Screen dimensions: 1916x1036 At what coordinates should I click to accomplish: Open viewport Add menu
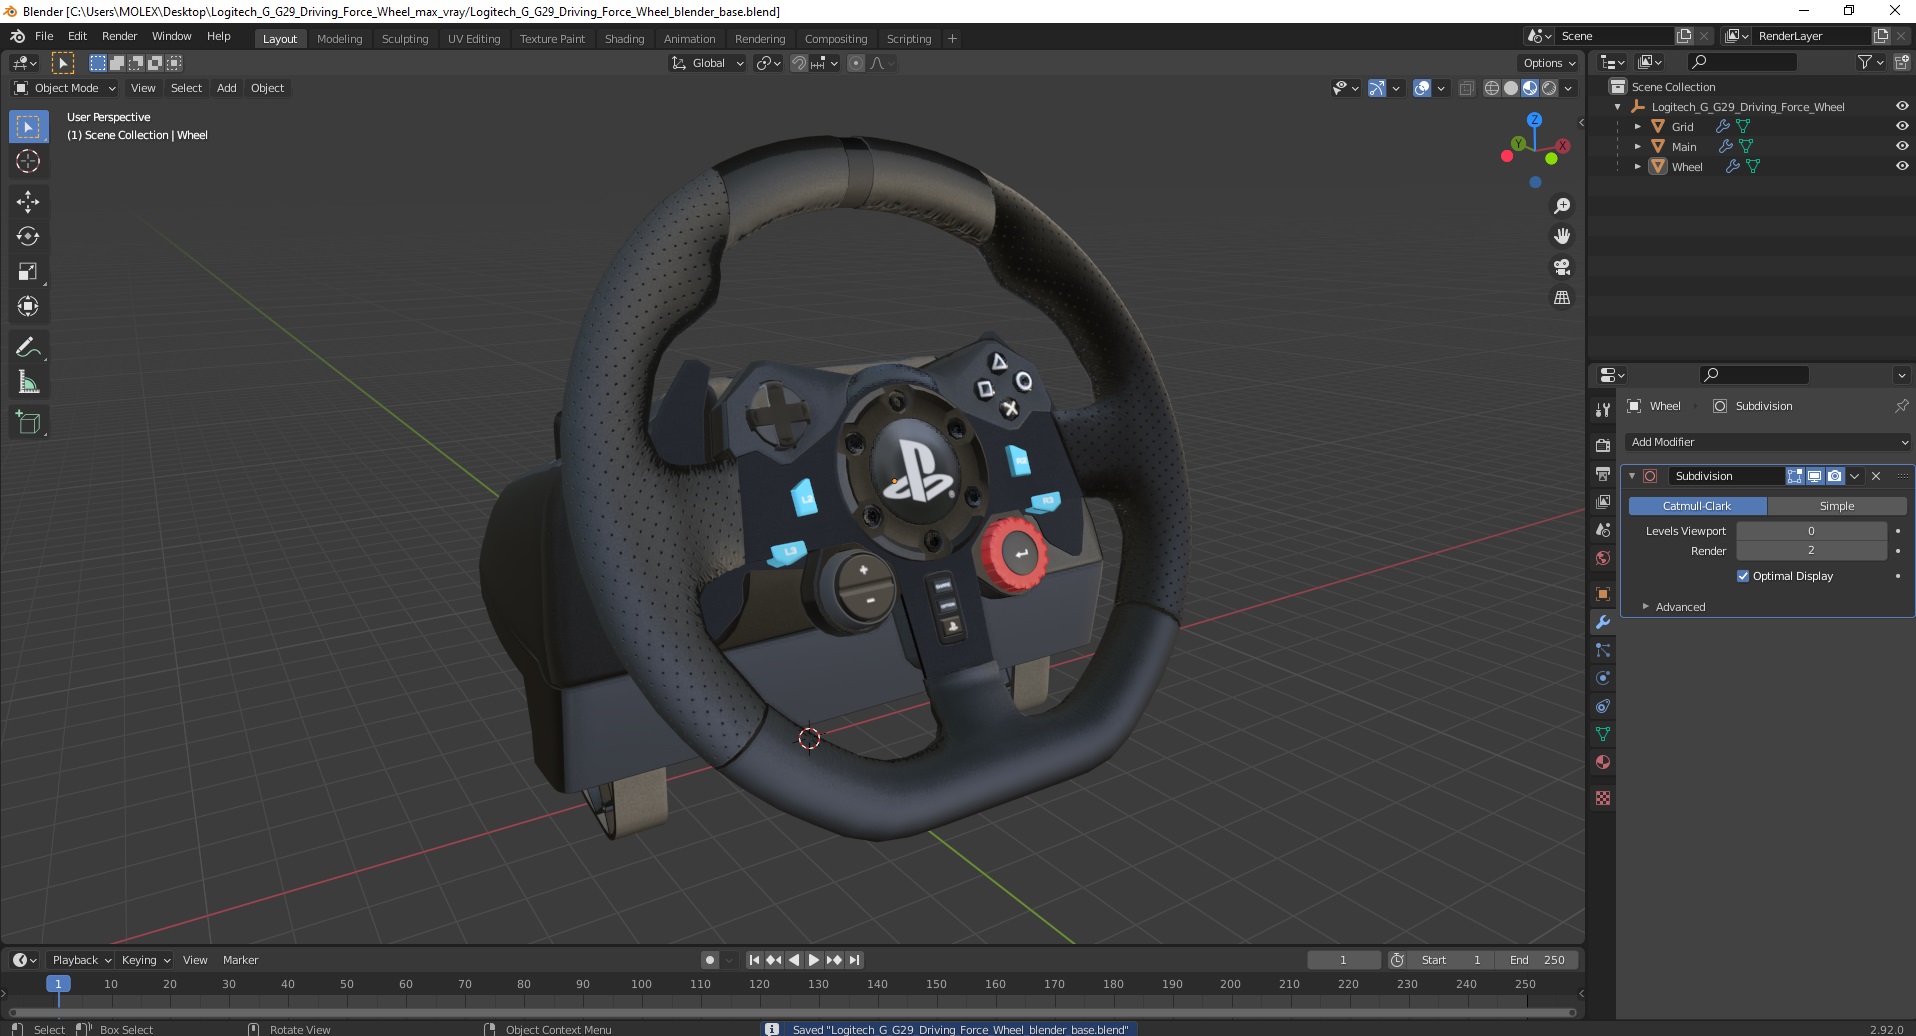[227, 88]
